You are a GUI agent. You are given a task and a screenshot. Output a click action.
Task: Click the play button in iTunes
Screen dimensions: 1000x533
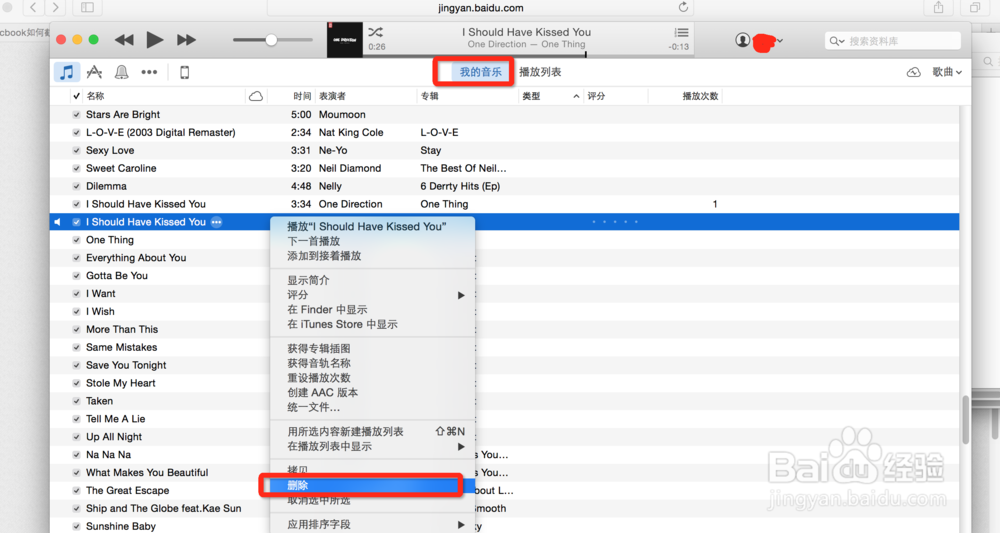pyautogui.click(x=154, y=40)
